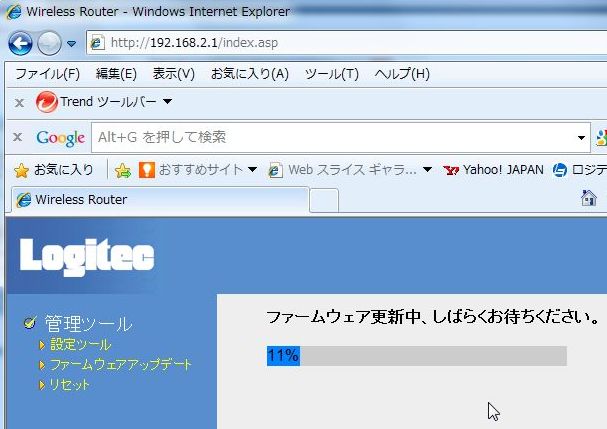Click the Yahoo! red Y icon
Screen dimensions: 607x429
451,170
